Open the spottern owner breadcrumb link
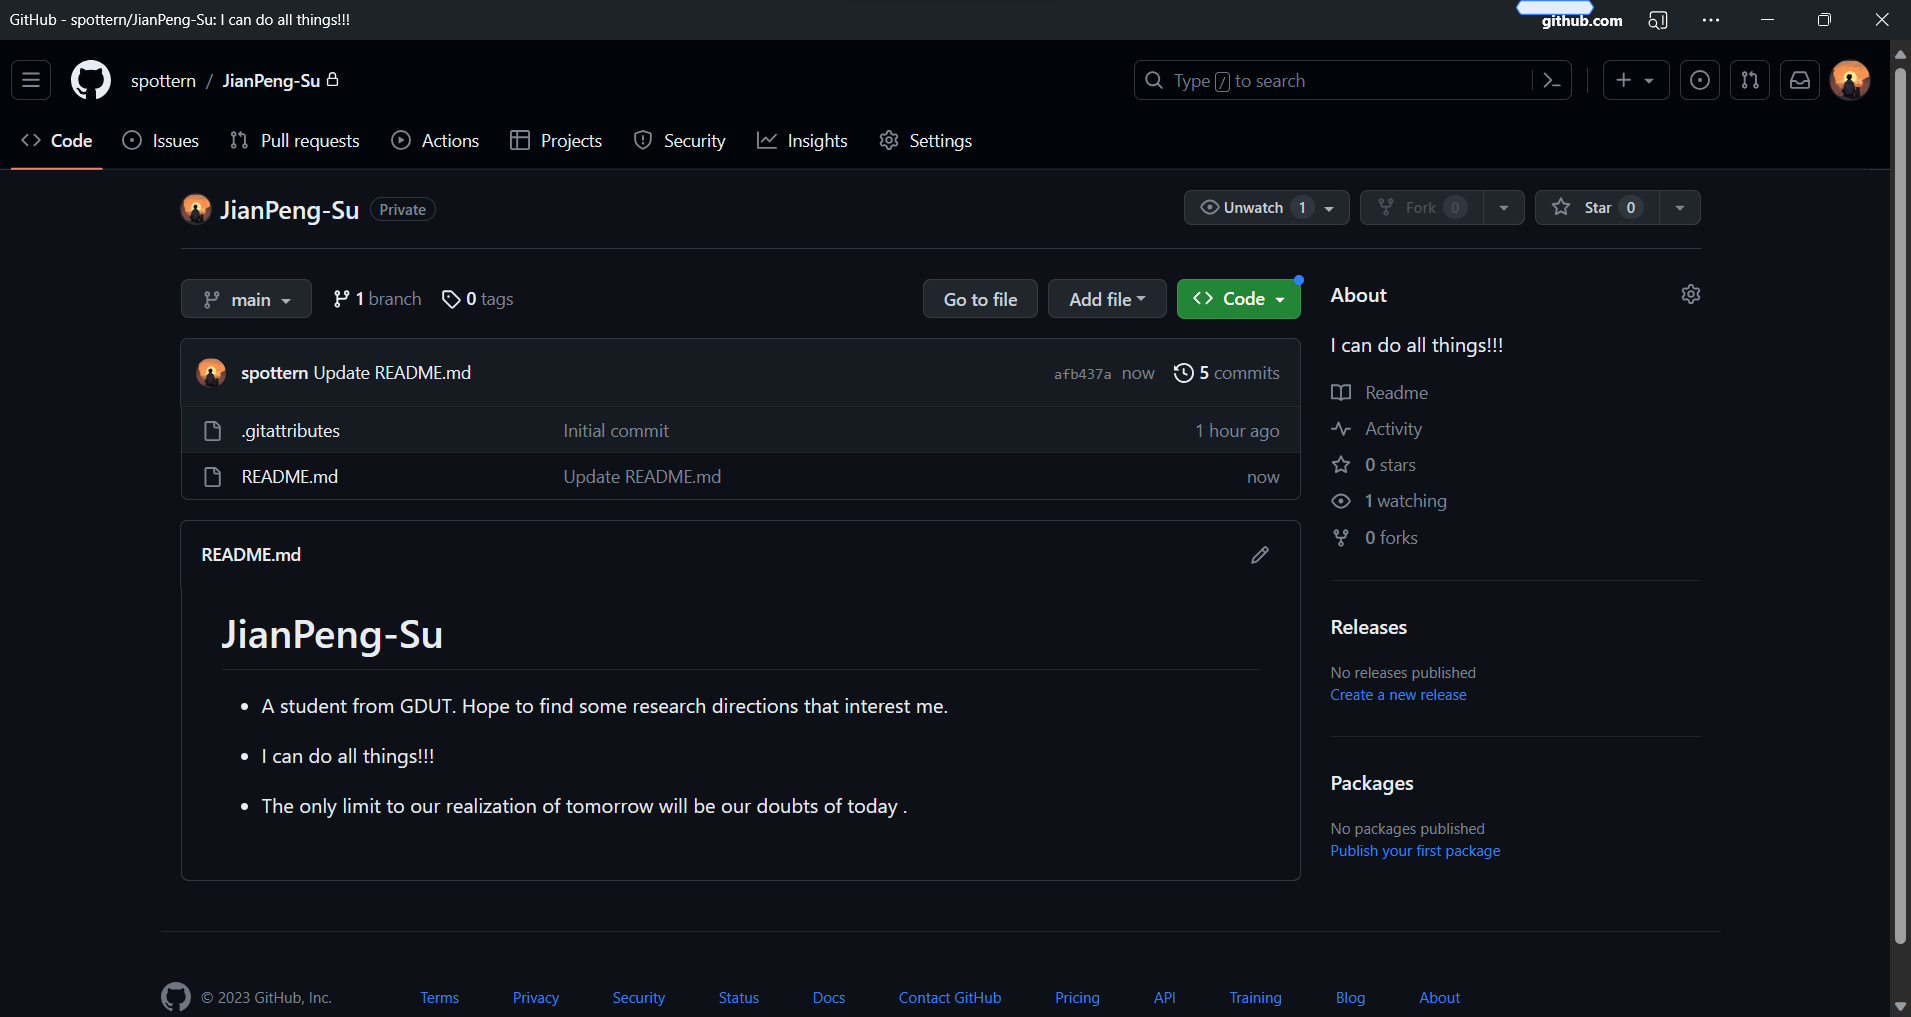The image size is (1911, 1017). 163,81
